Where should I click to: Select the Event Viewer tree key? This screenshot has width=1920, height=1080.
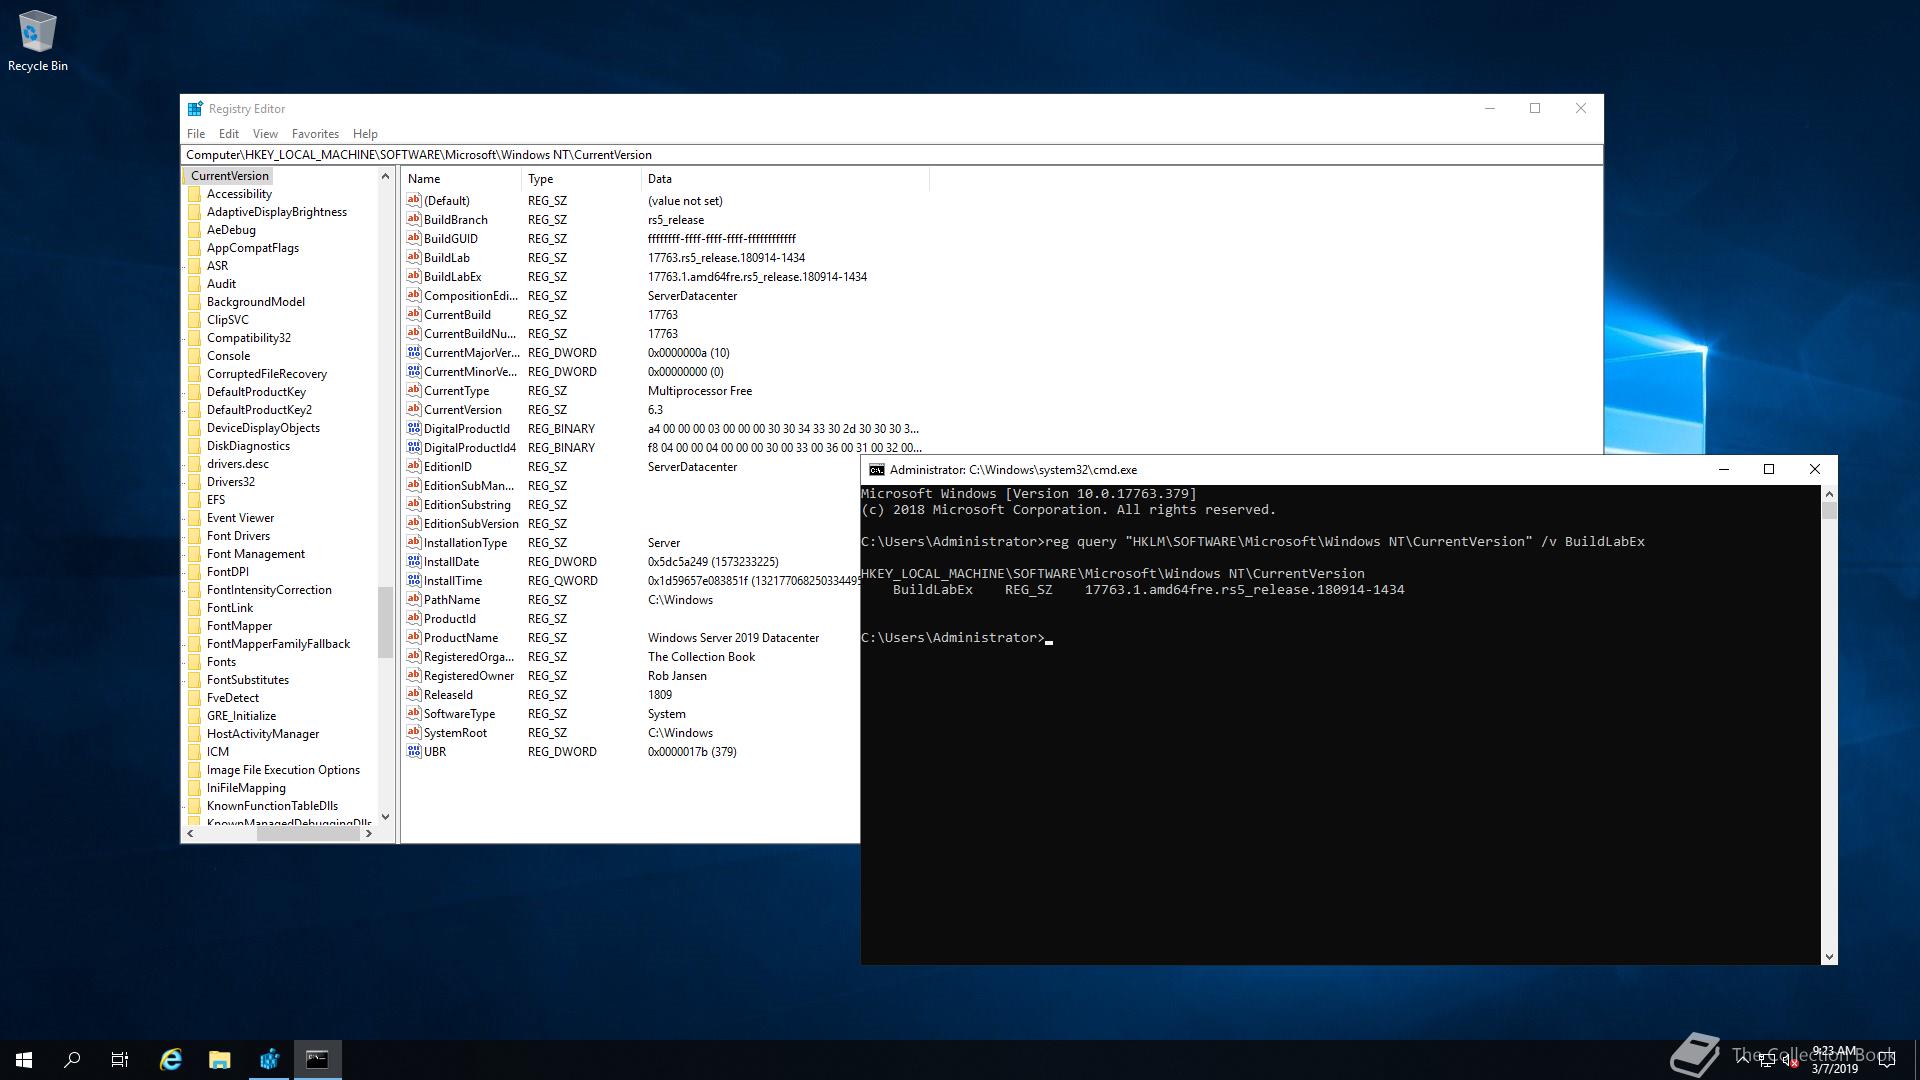click(240, 518)
